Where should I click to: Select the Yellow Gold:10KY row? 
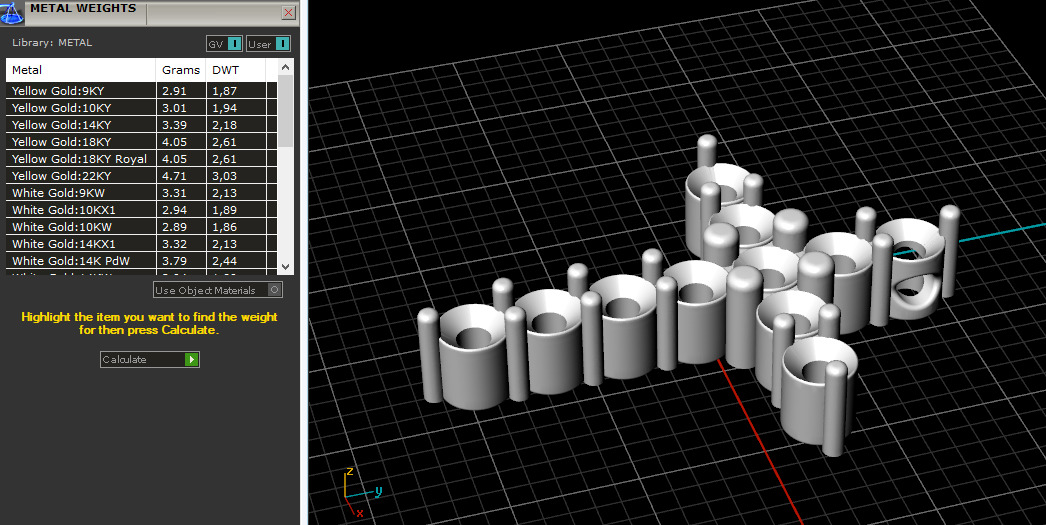[141, 107]
